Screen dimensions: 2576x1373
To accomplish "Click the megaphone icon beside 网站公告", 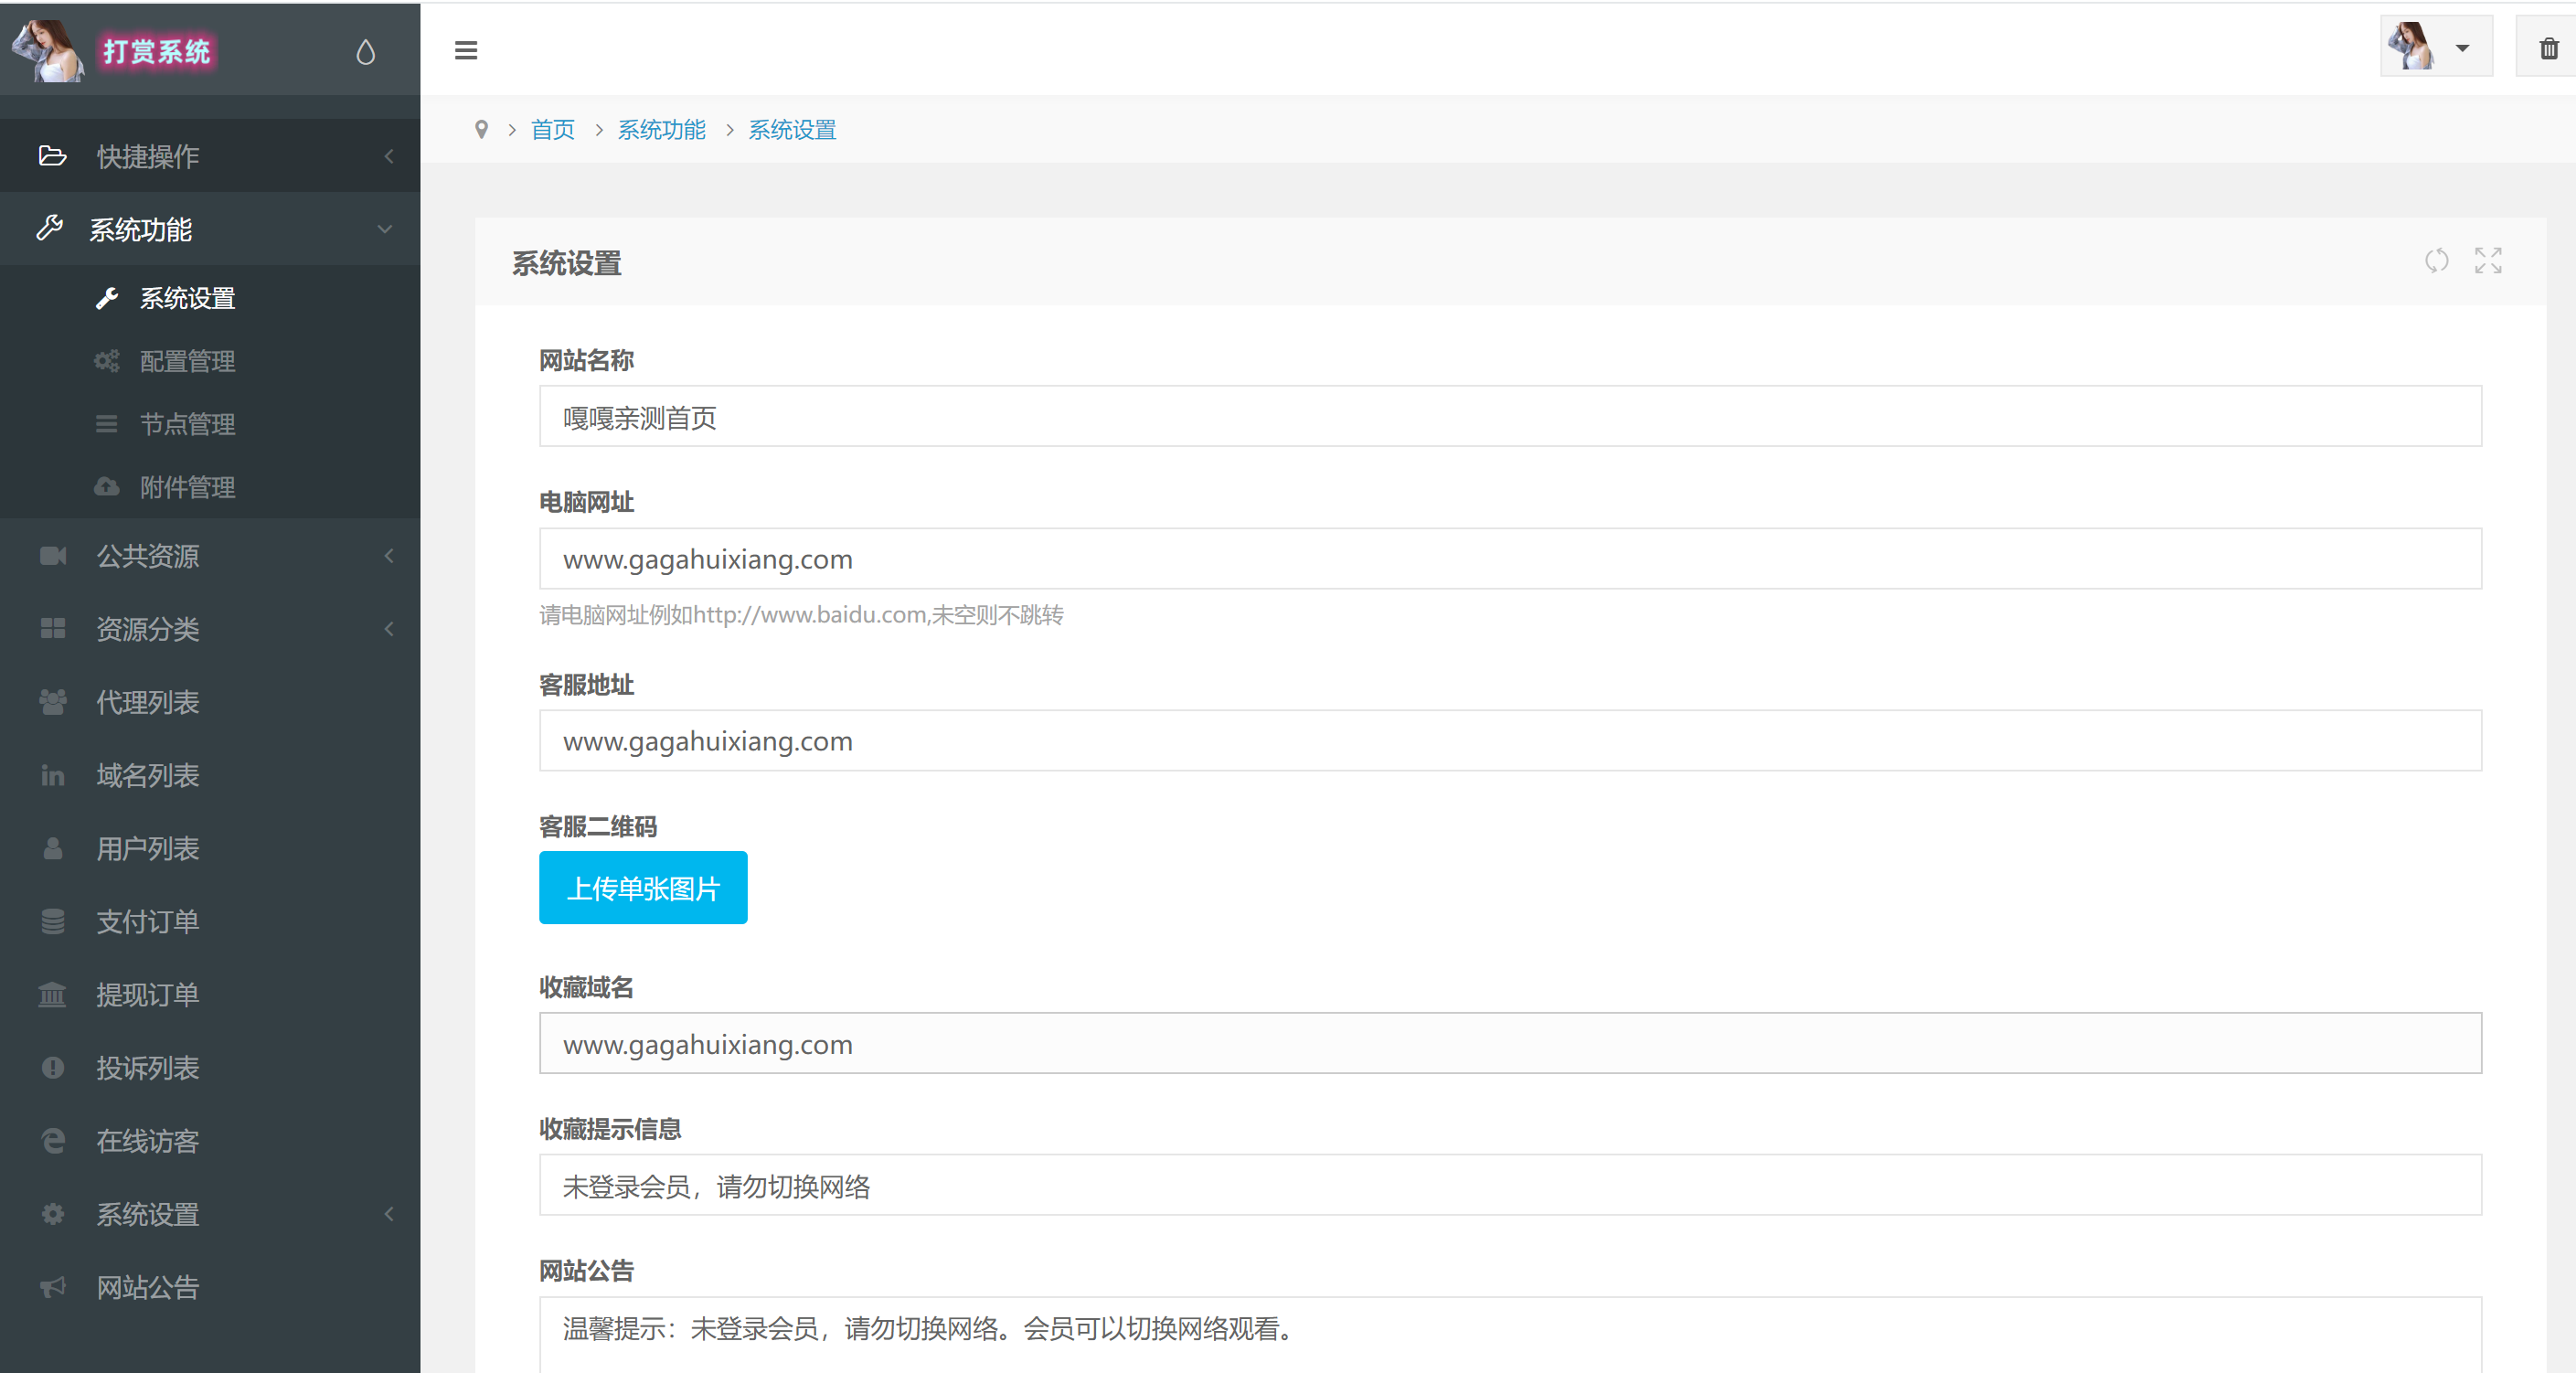I will 53,1287.
